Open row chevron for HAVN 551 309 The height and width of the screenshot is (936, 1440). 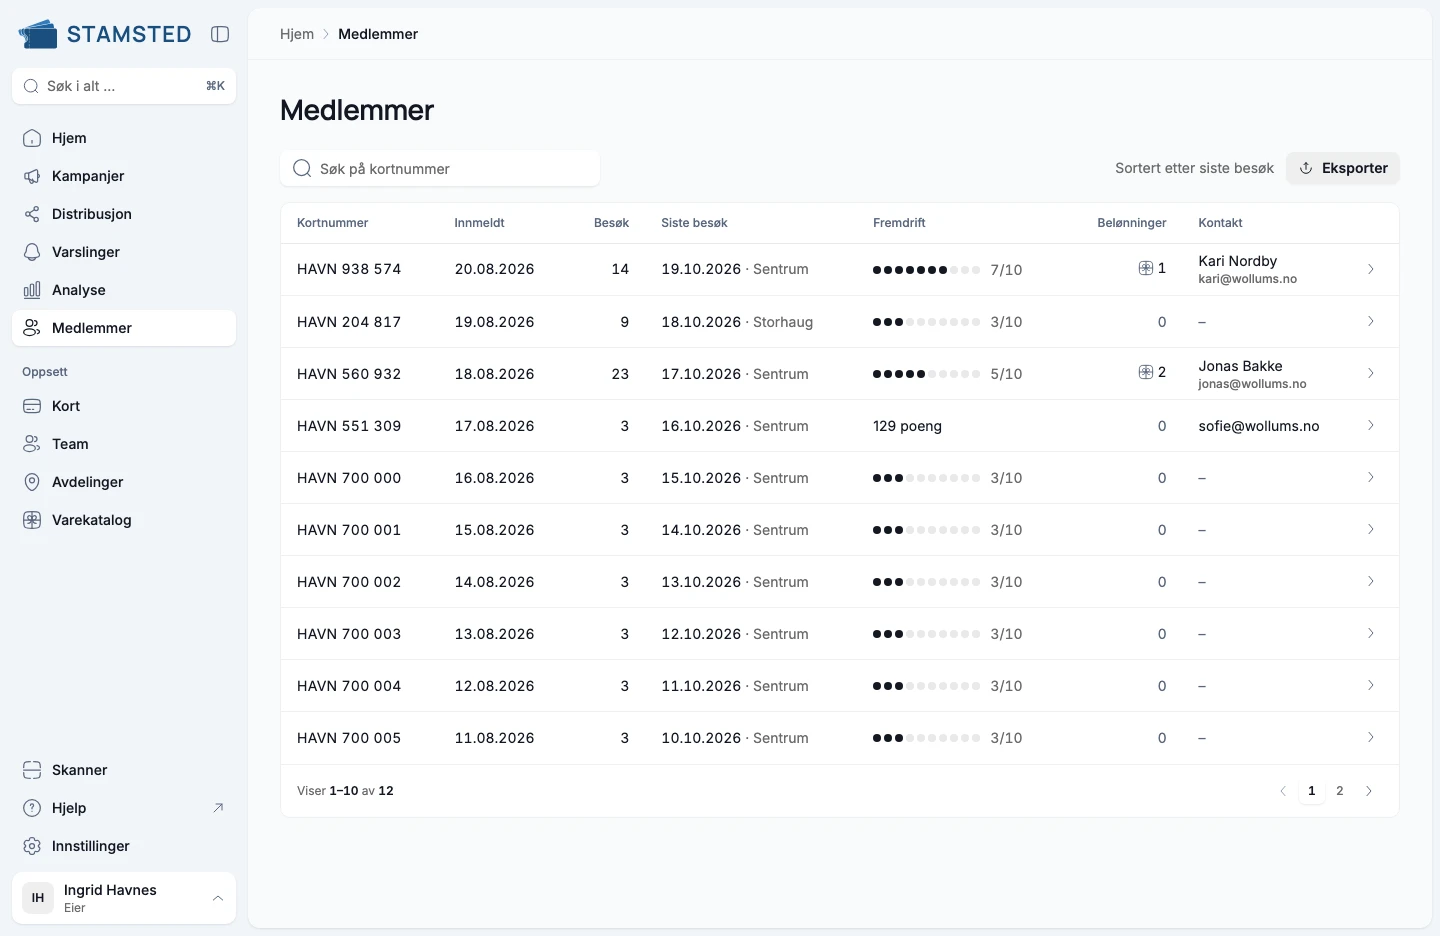pos(1371,425)
